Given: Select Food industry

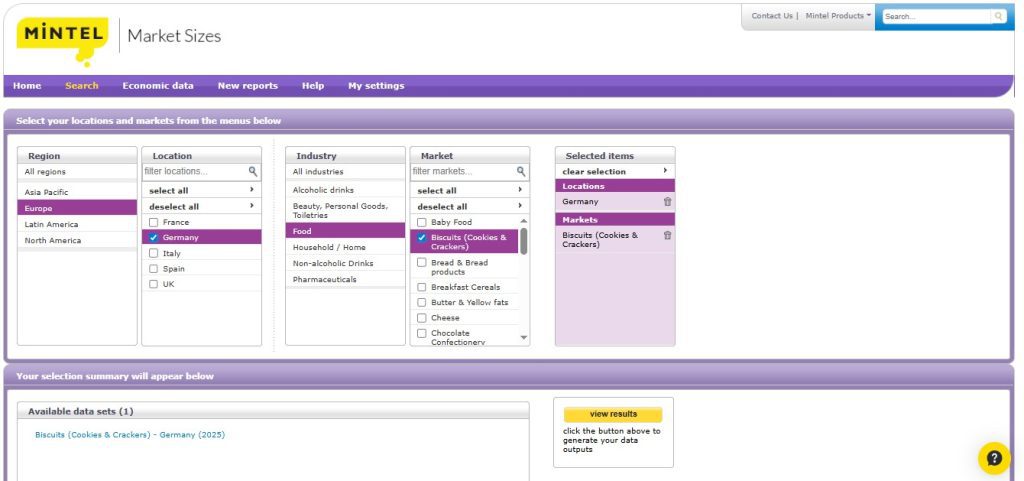Looking at the screenshot, I should click(x=345, y=231).
